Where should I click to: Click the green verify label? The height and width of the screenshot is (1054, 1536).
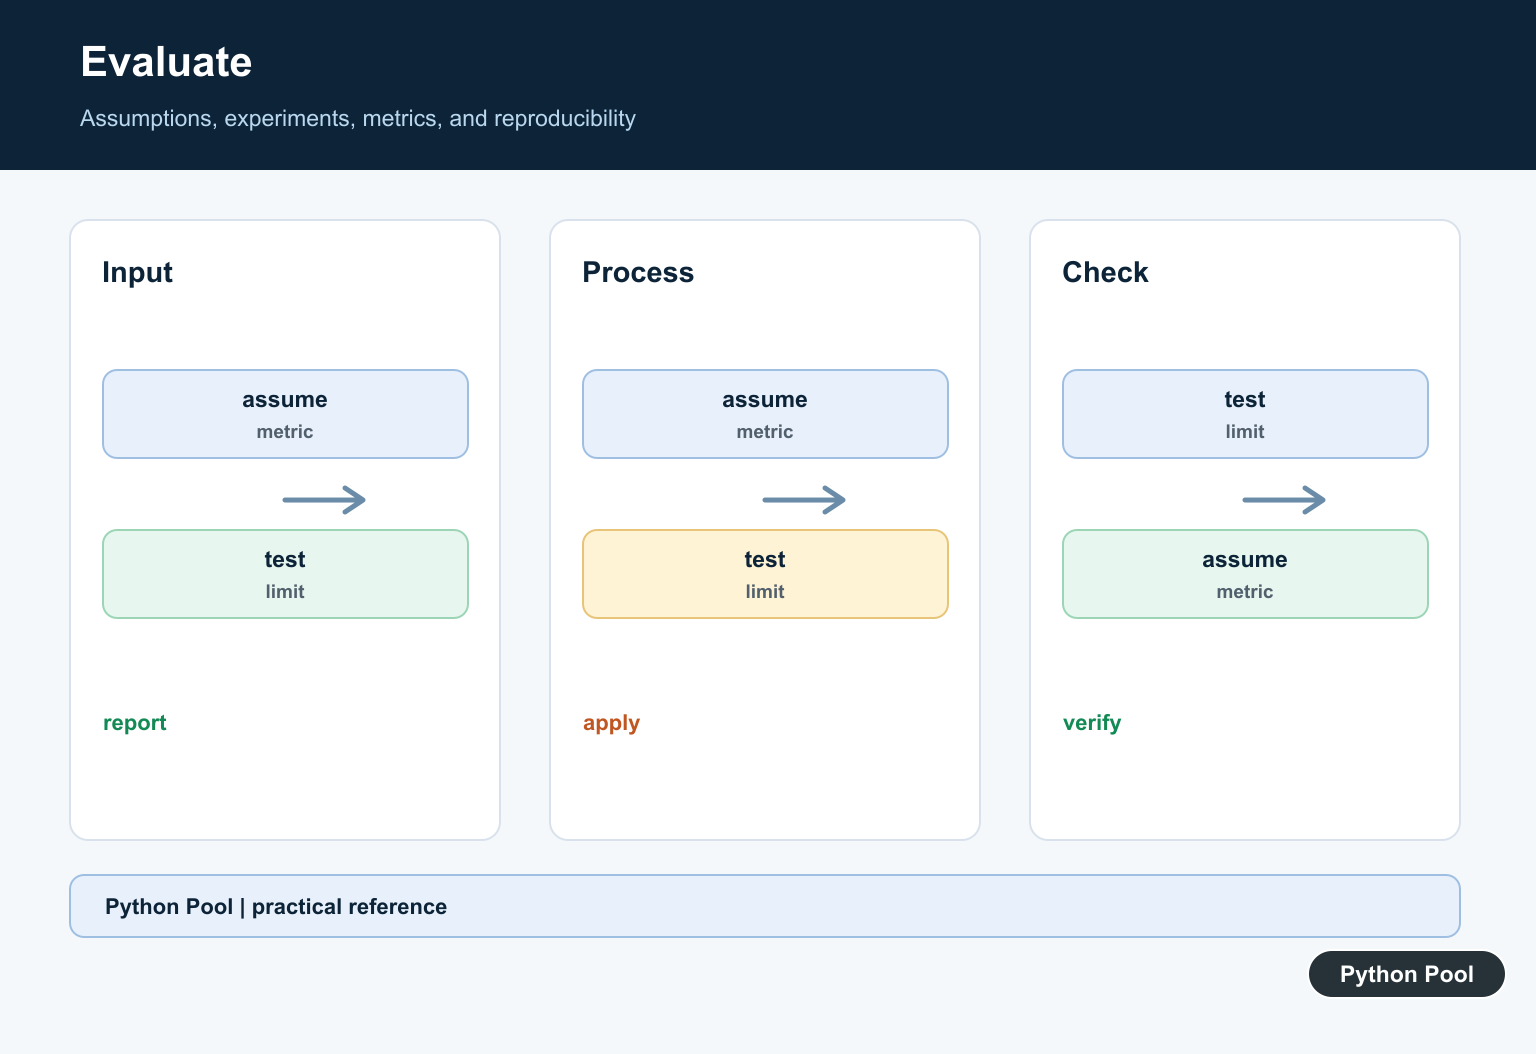pyautogui.click(x=1092, y=723)
